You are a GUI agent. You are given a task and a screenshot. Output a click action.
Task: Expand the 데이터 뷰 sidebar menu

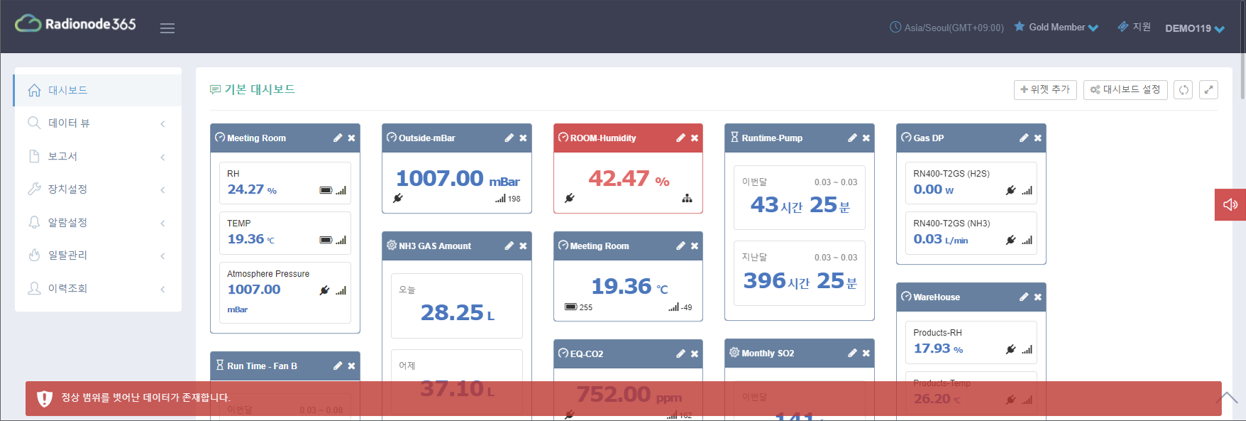(98, 123)
